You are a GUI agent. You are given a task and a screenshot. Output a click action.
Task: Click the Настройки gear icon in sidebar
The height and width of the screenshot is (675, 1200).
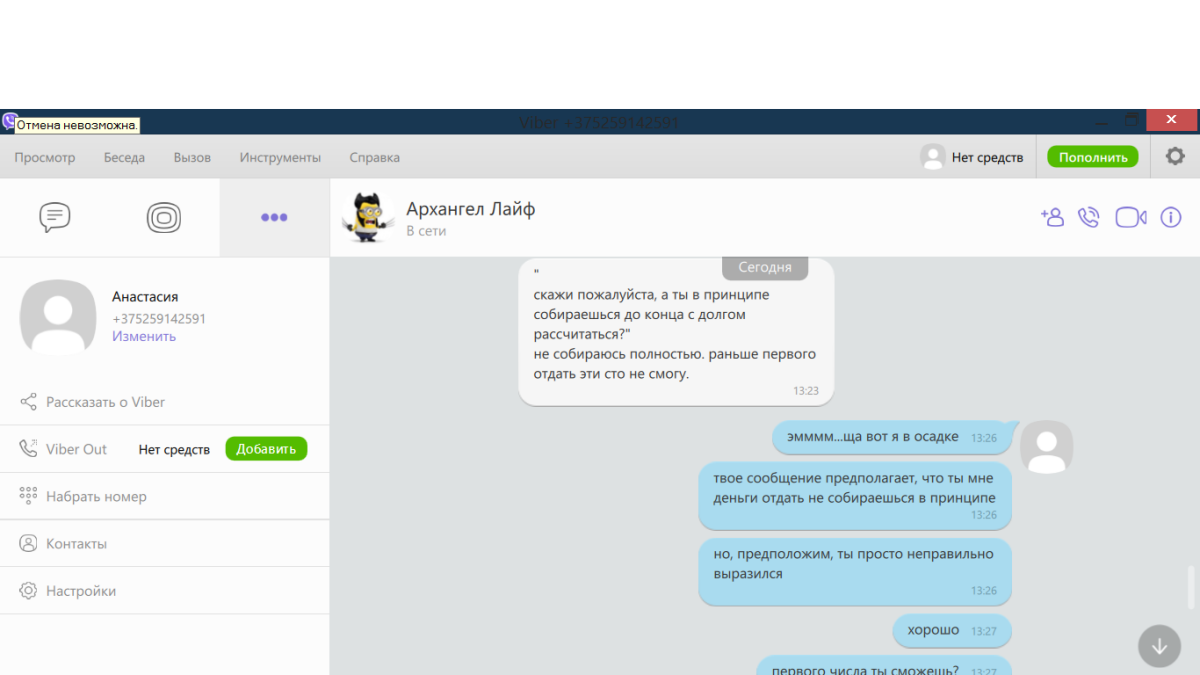tap(28, 591)
